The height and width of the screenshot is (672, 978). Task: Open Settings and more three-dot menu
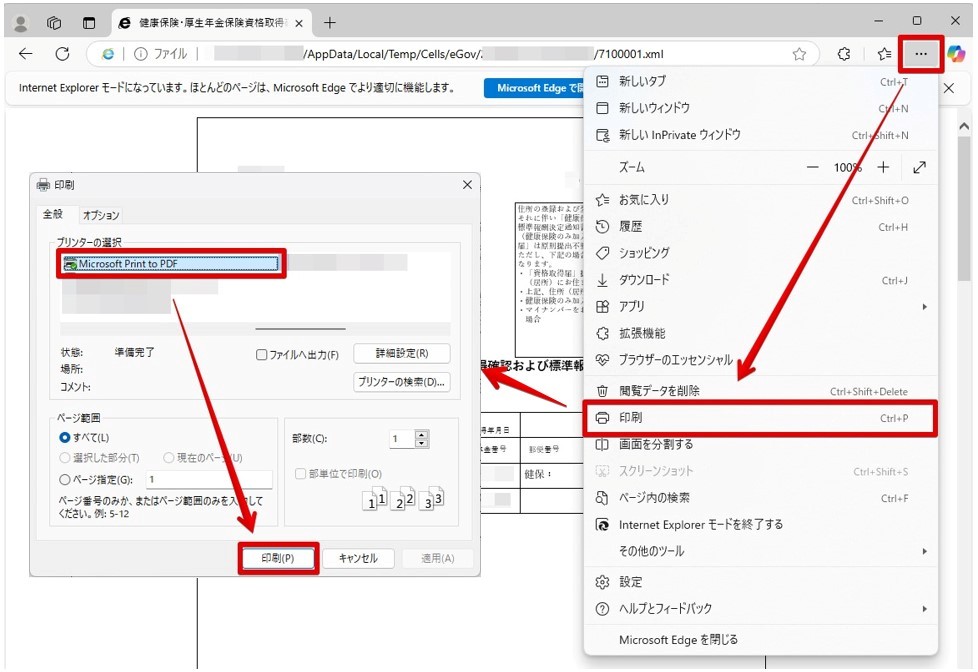point(921,54)
